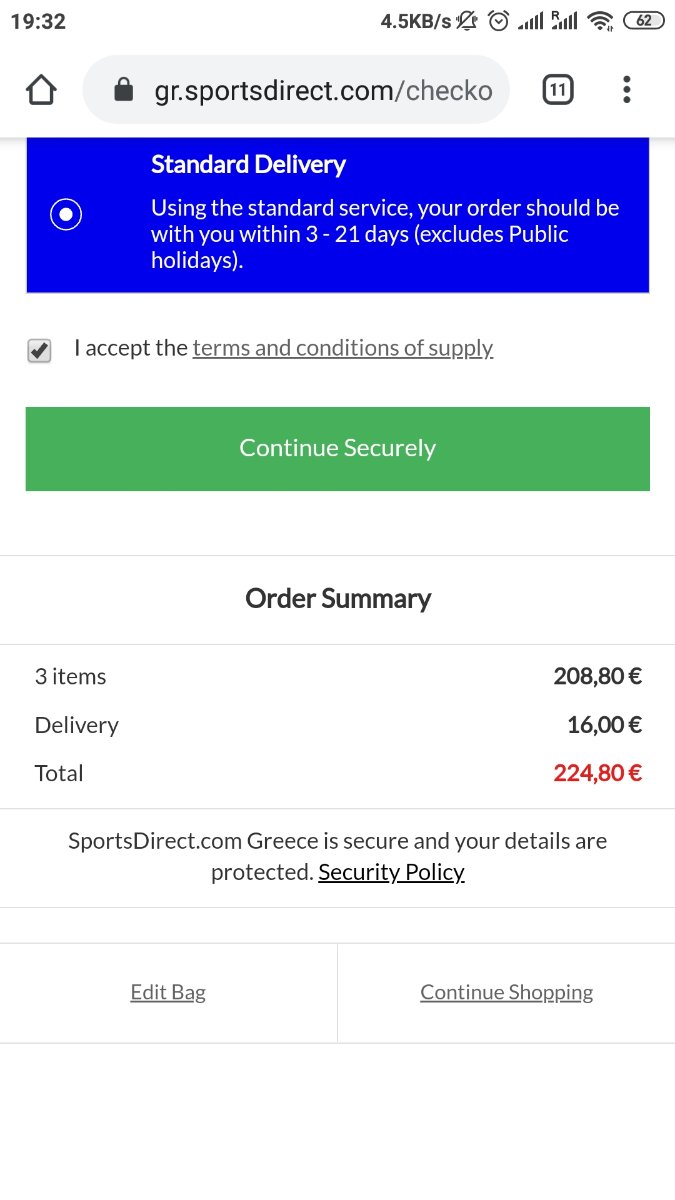Tap the Order Summary heading

tap(338, 598)
